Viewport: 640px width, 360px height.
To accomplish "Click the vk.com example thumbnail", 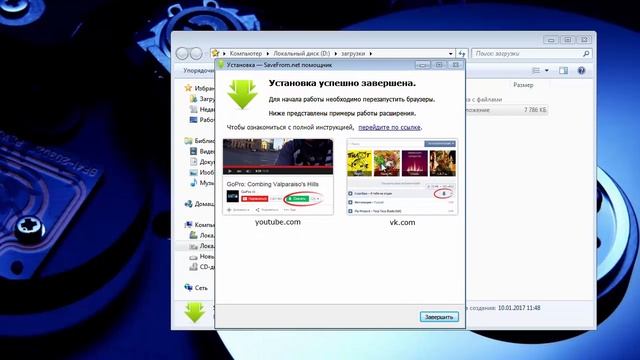I will click(x=402, y=177).
